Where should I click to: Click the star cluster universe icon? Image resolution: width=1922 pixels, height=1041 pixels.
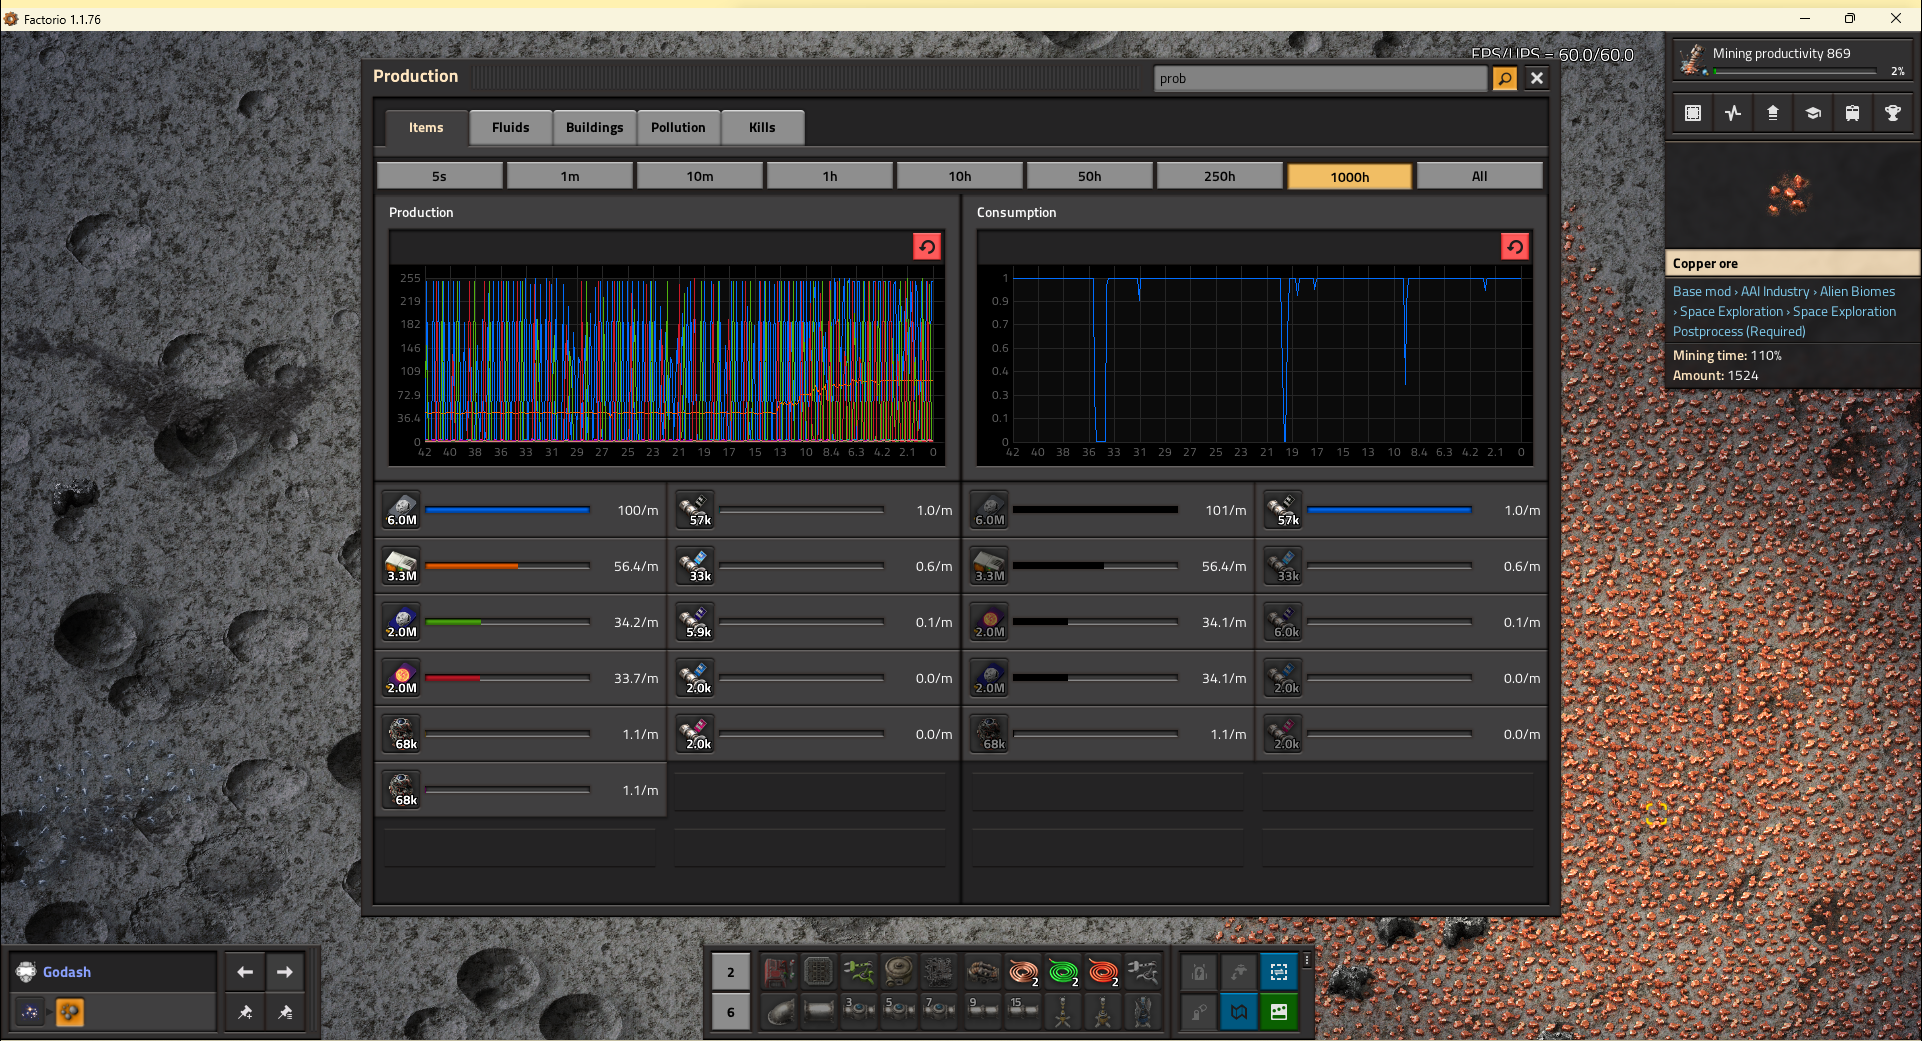30,1012
